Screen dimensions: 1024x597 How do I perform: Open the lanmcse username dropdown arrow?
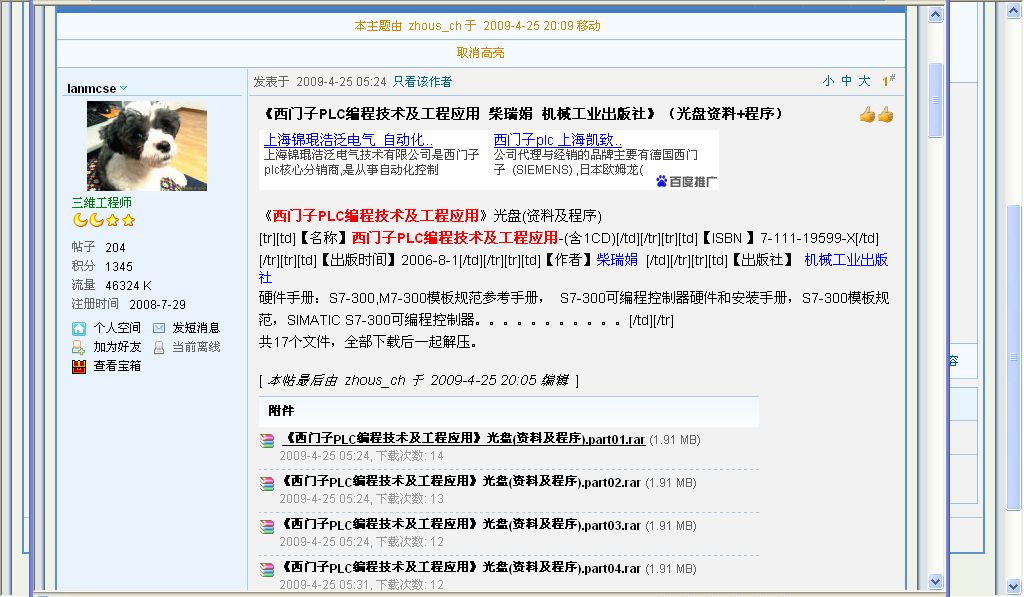123,88
